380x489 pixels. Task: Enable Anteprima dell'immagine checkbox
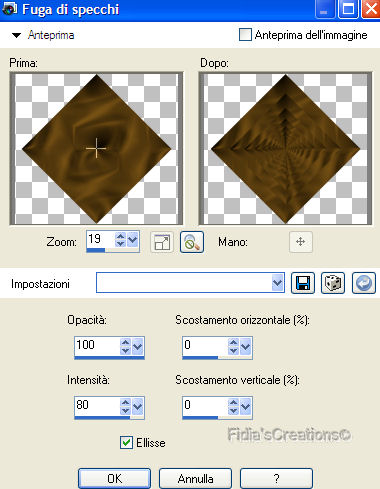pos(245,35)
